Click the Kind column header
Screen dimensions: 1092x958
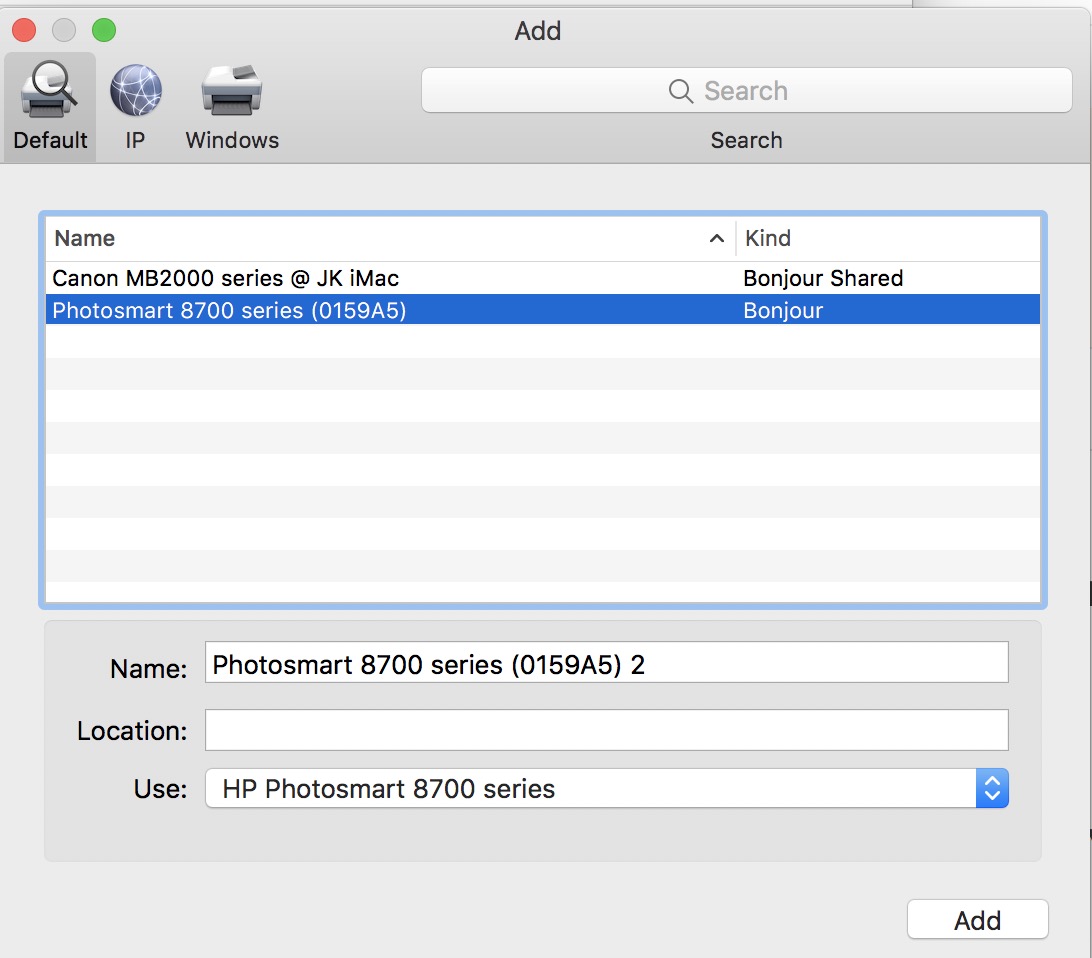click(x=768, y=238)
